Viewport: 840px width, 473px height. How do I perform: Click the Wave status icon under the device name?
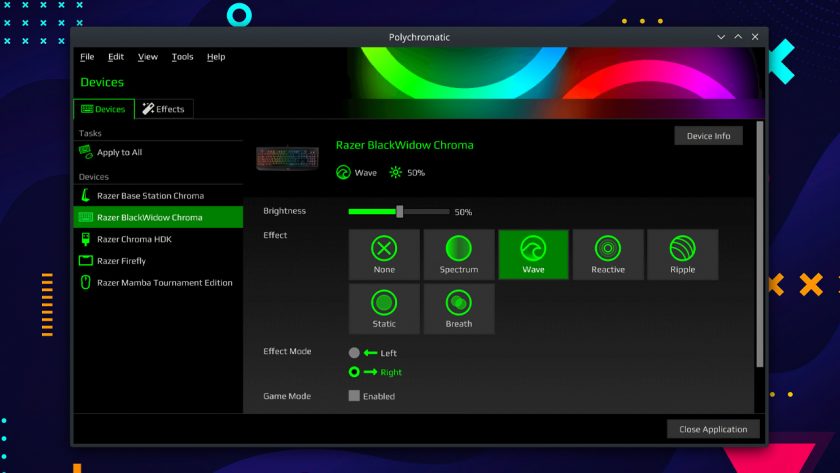pyautogui.click(x=343, y=172)
